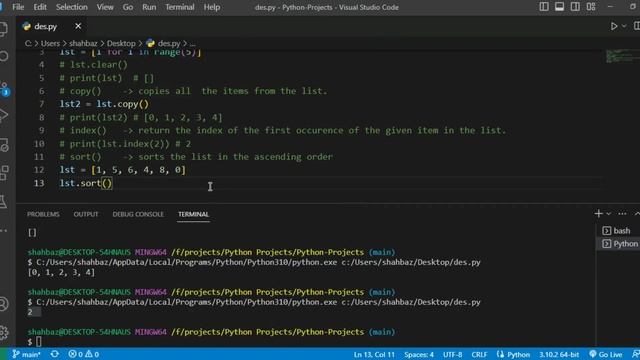Click on line lst = [1, 5, 6, 4, 8, 0]
Screen dimensions: 640x360
pos(122,170)
